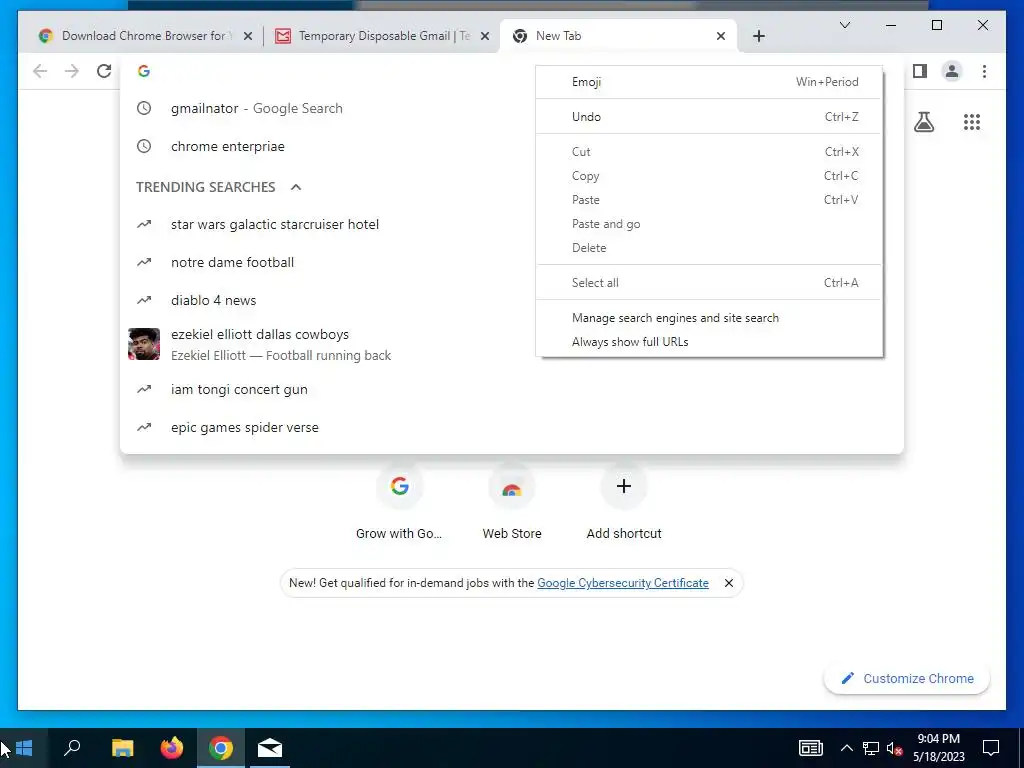Open Chrome's three-dot menu
Screen dimensions: 1024x768
[984, 71]
